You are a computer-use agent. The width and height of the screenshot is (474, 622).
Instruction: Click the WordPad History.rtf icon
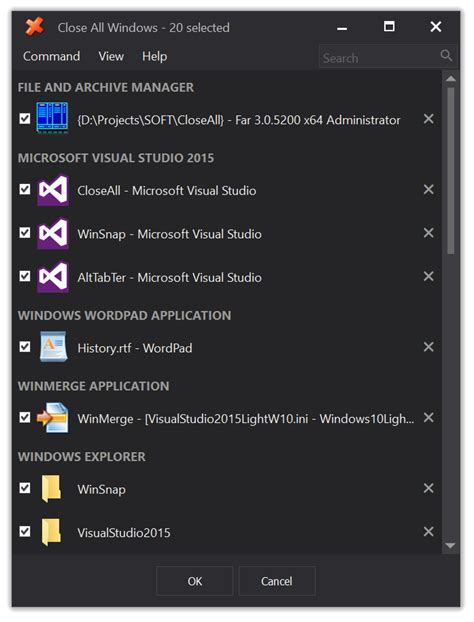[x=53, y=347]
